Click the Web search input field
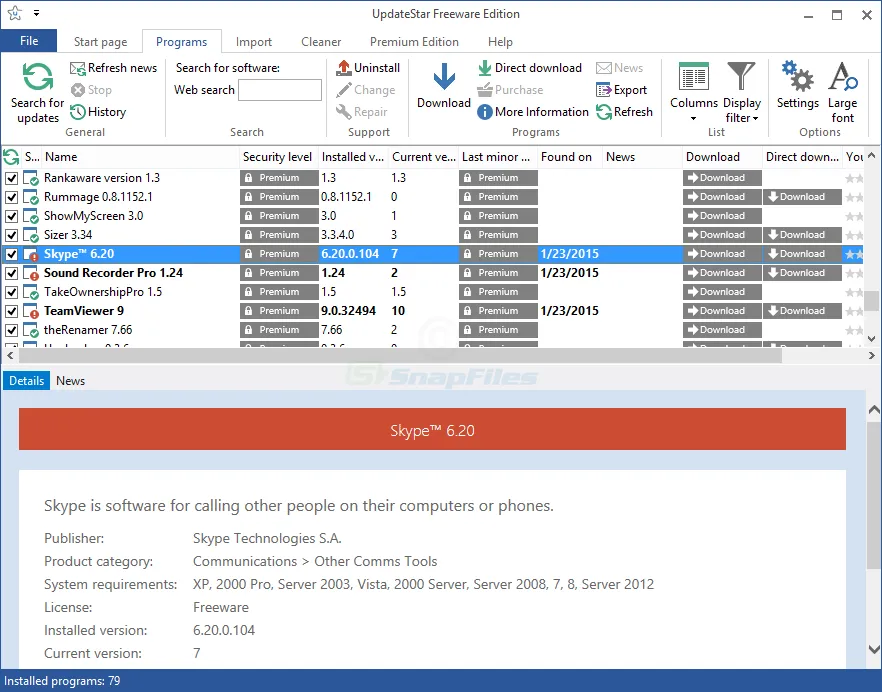This screenshot has width=882, height=692. point(280,90)
